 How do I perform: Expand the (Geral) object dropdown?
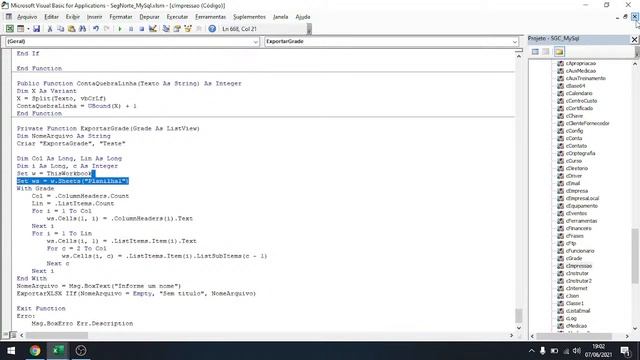[x=256, y=42]
